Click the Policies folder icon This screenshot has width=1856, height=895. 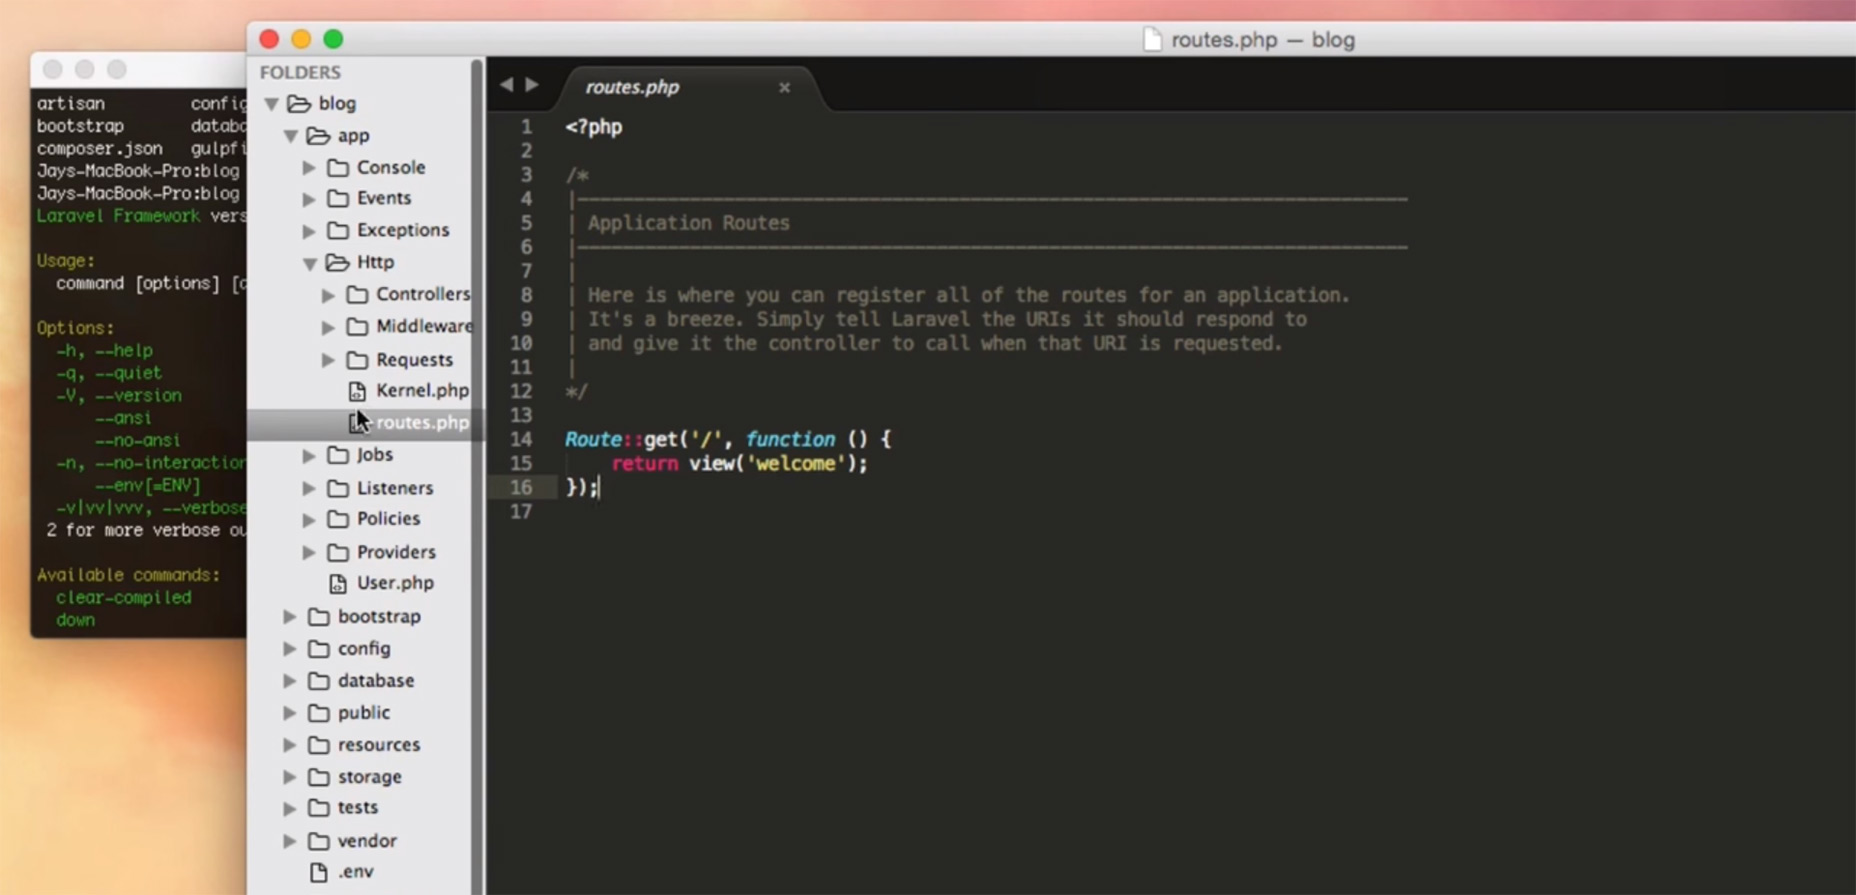tap(338, 519)
